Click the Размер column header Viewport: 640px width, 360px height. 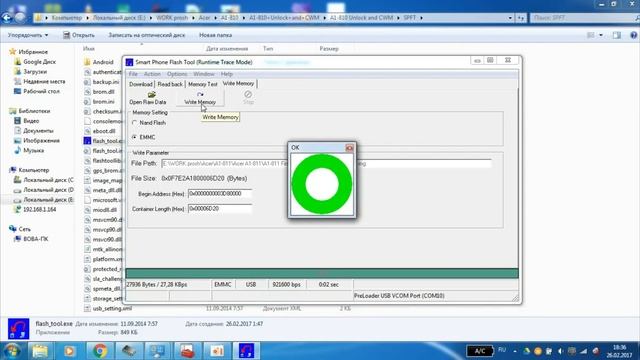click(329, 49)
